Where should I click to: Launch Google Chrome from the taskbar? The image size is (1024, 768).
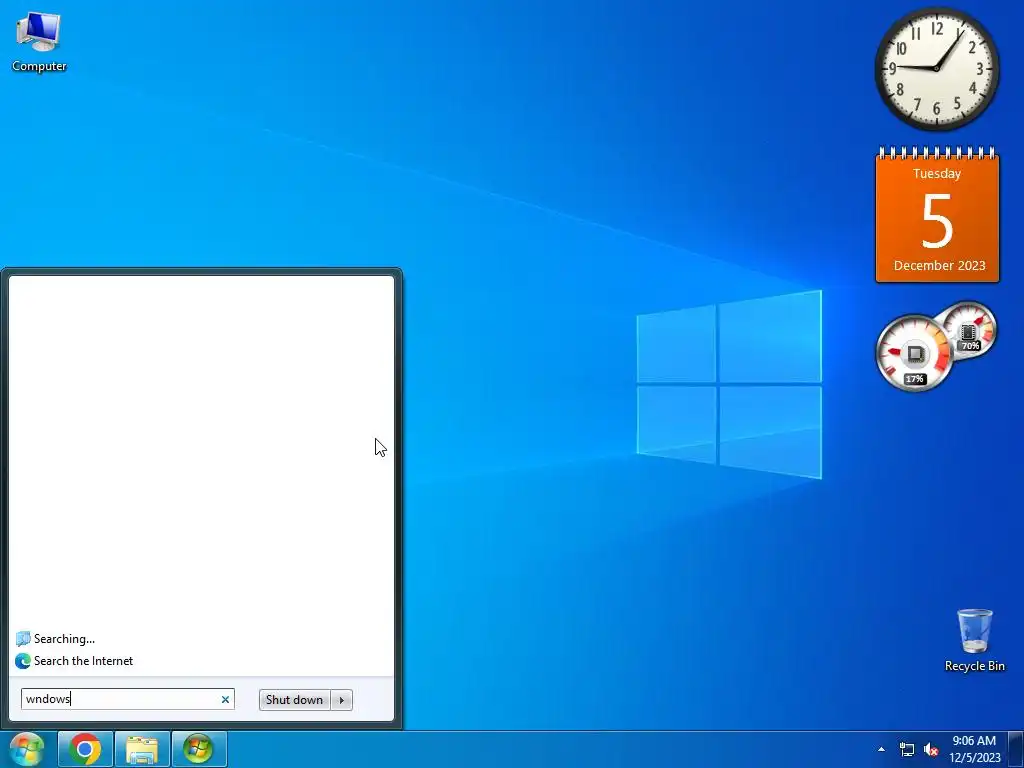(85, 749)
